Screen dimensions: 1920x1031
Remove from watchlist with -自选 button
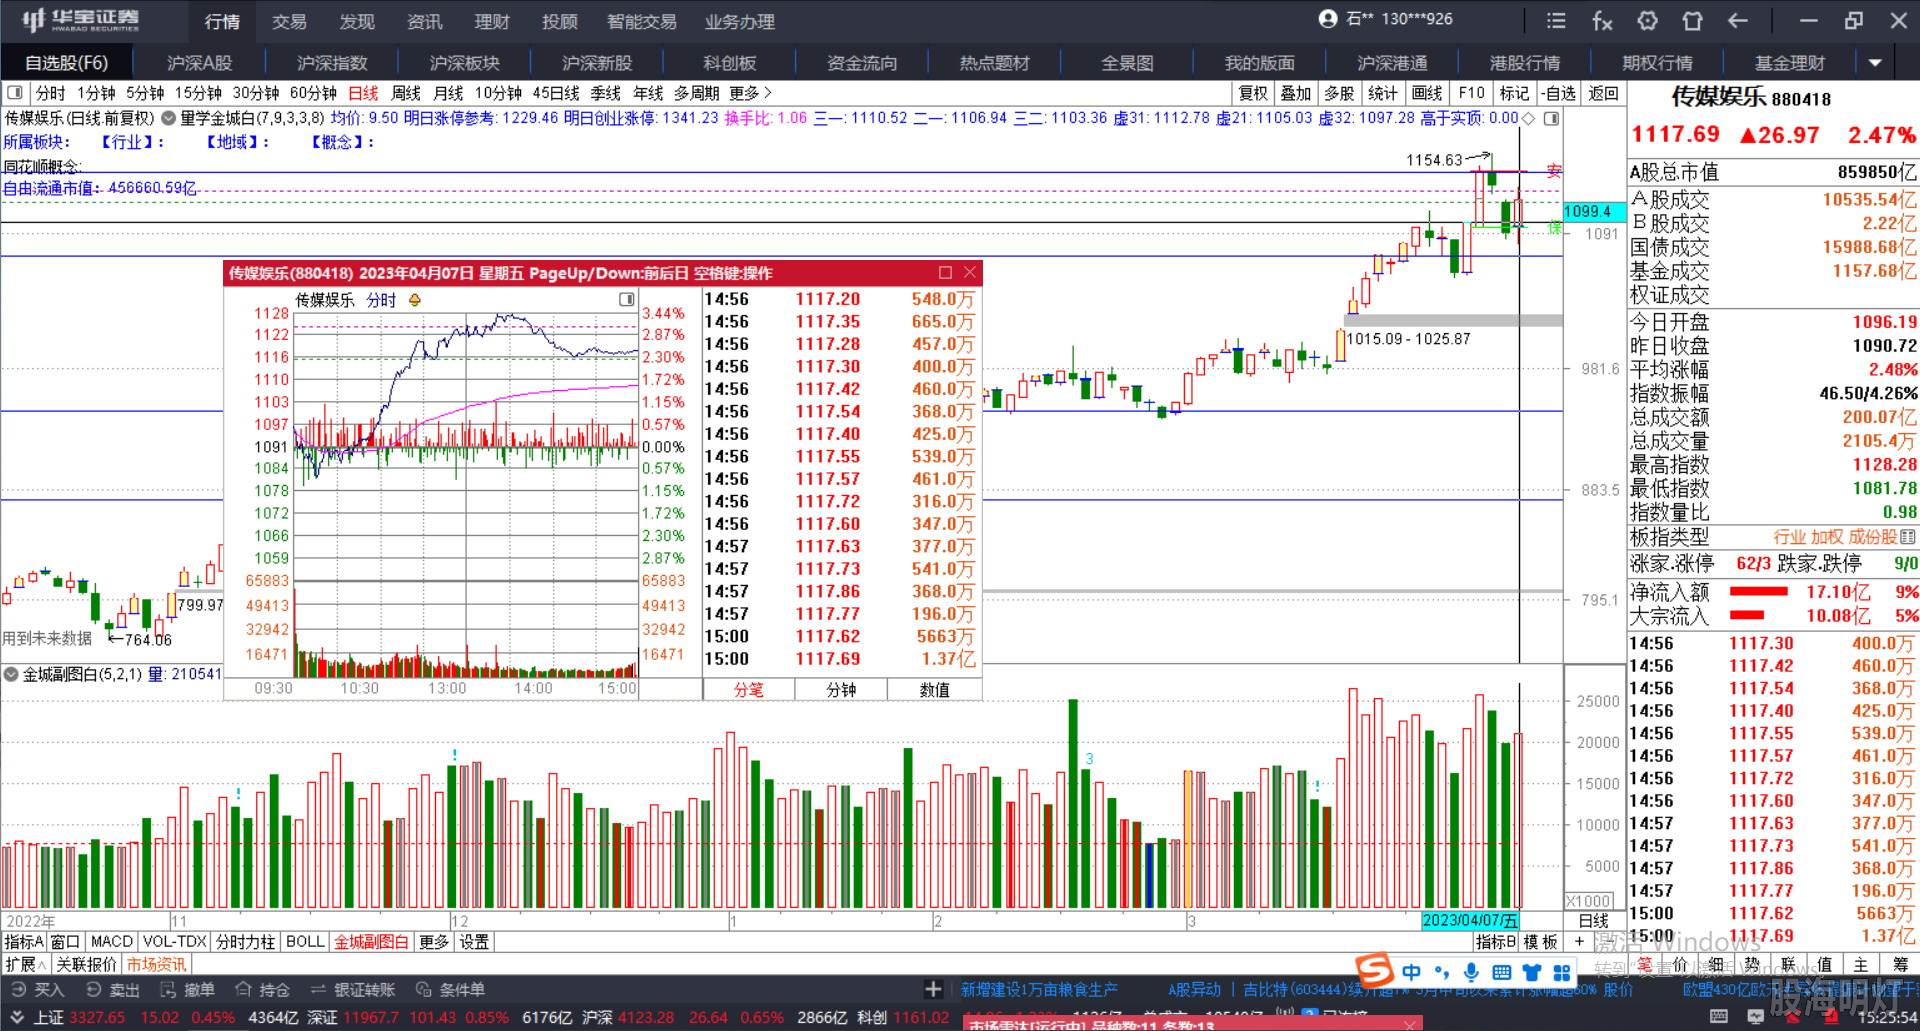click(1559, 93)
